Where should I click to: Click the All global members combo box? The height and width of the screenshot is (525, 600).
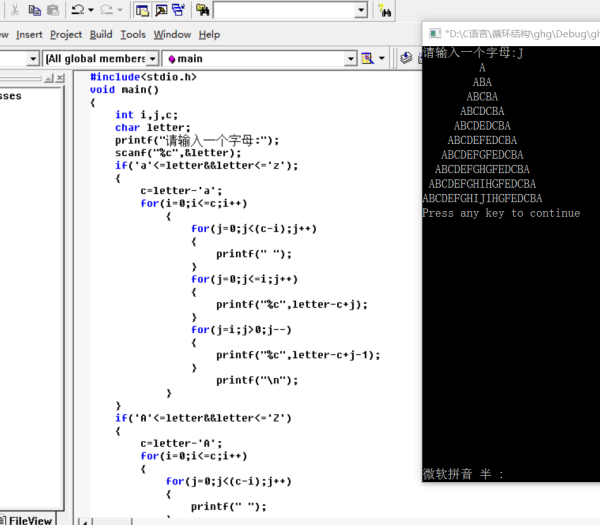[101, 59]
